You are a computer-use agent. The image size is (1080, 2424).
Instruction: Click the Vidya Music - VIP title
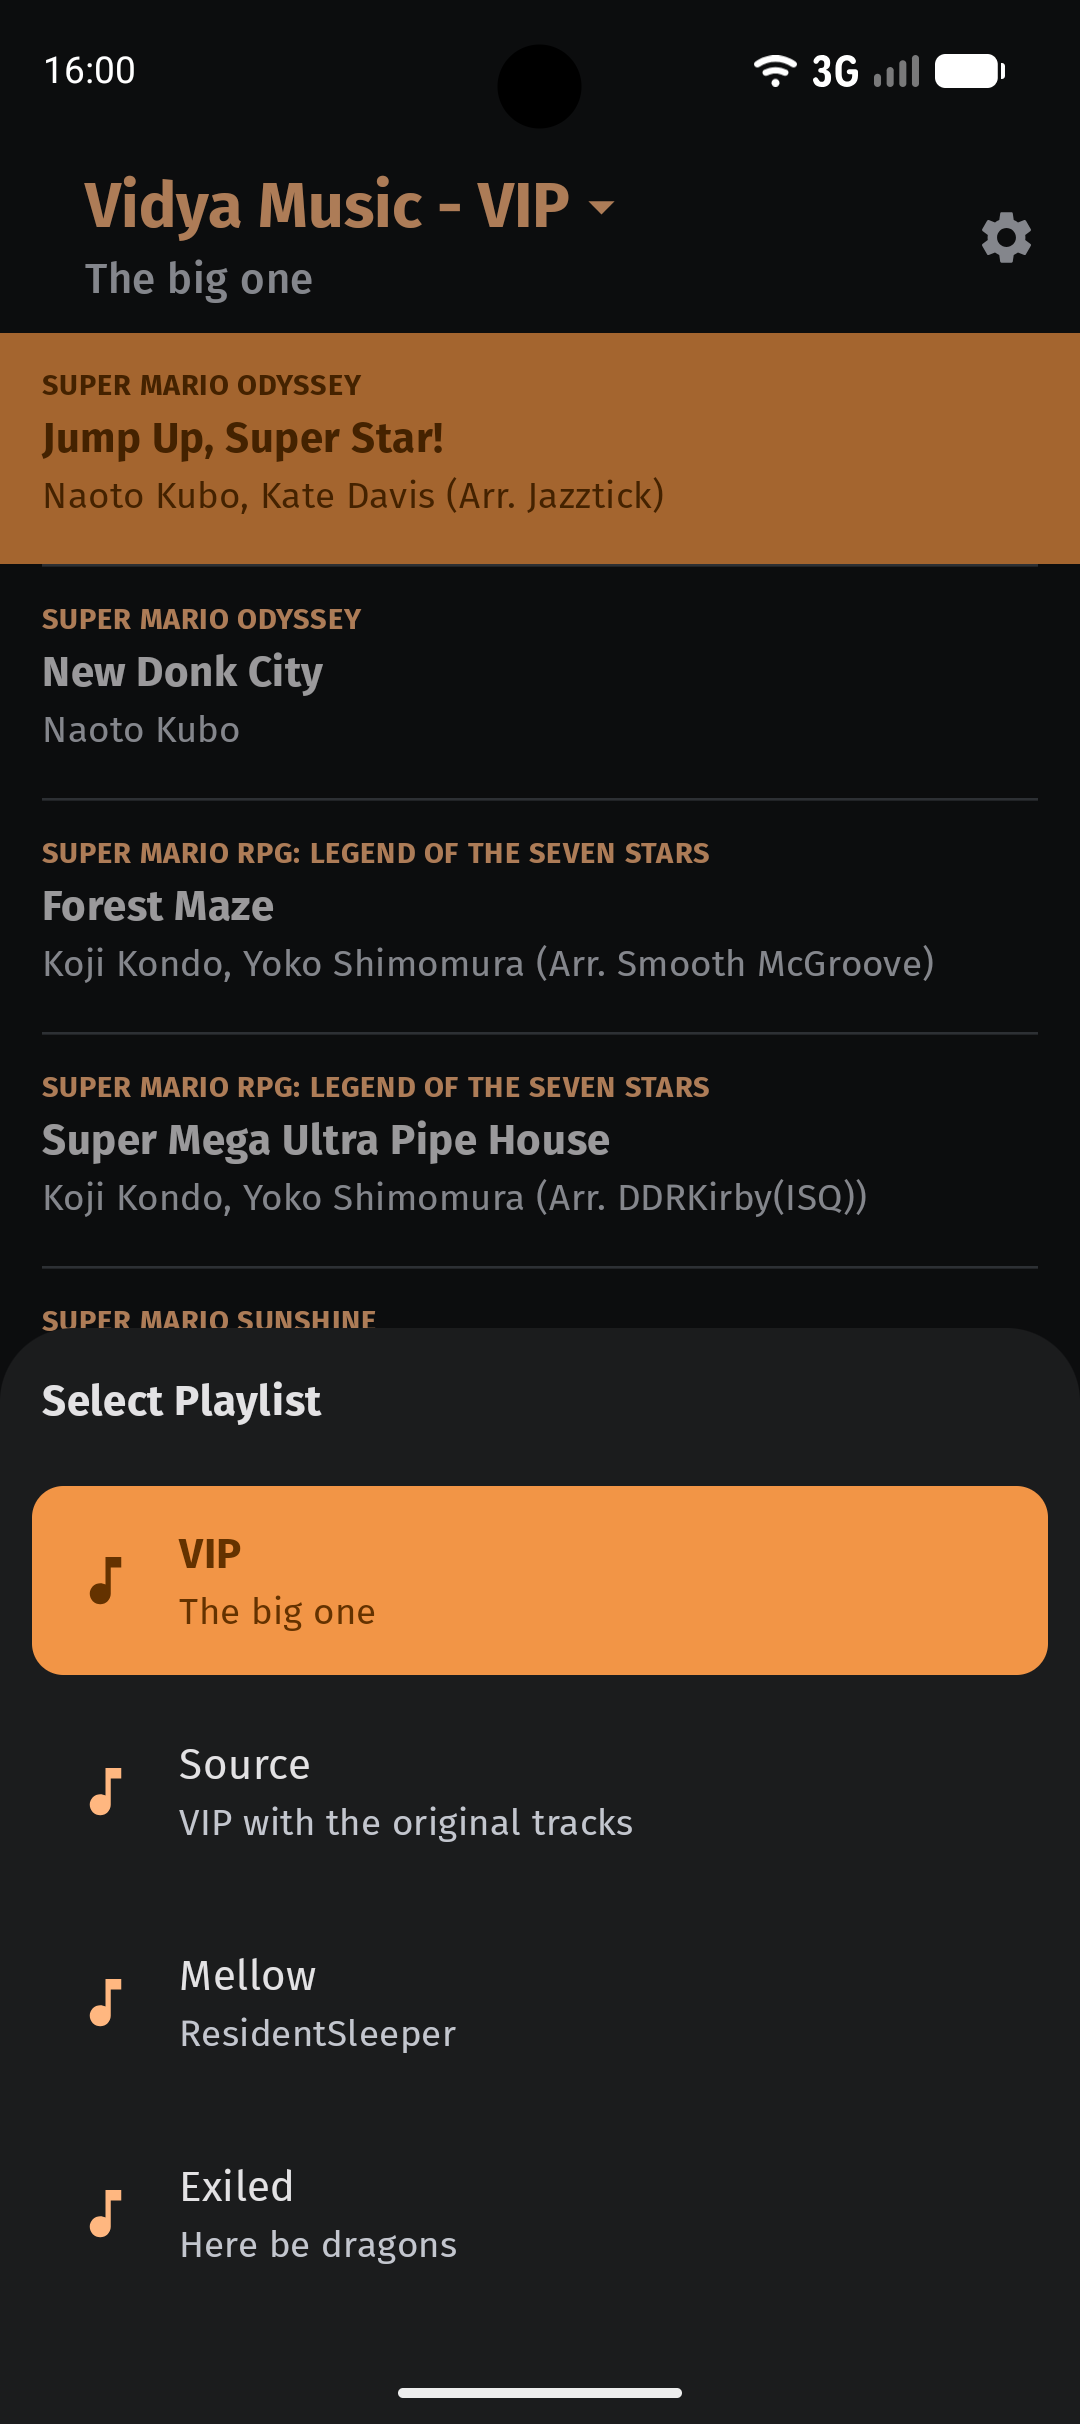(x=327, y=205)
